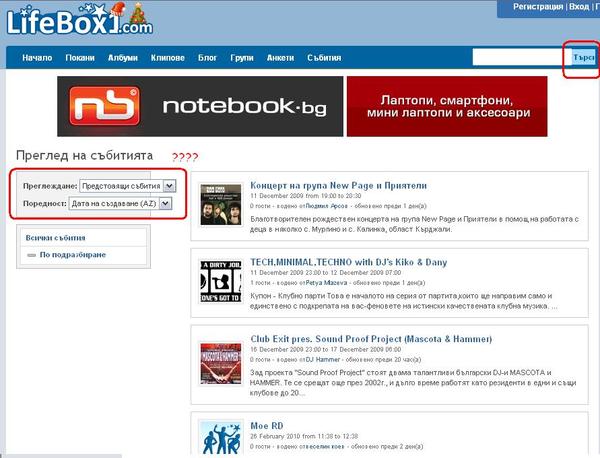
Task: Open New Page concert thumbnail
Action: click(221, 204)
